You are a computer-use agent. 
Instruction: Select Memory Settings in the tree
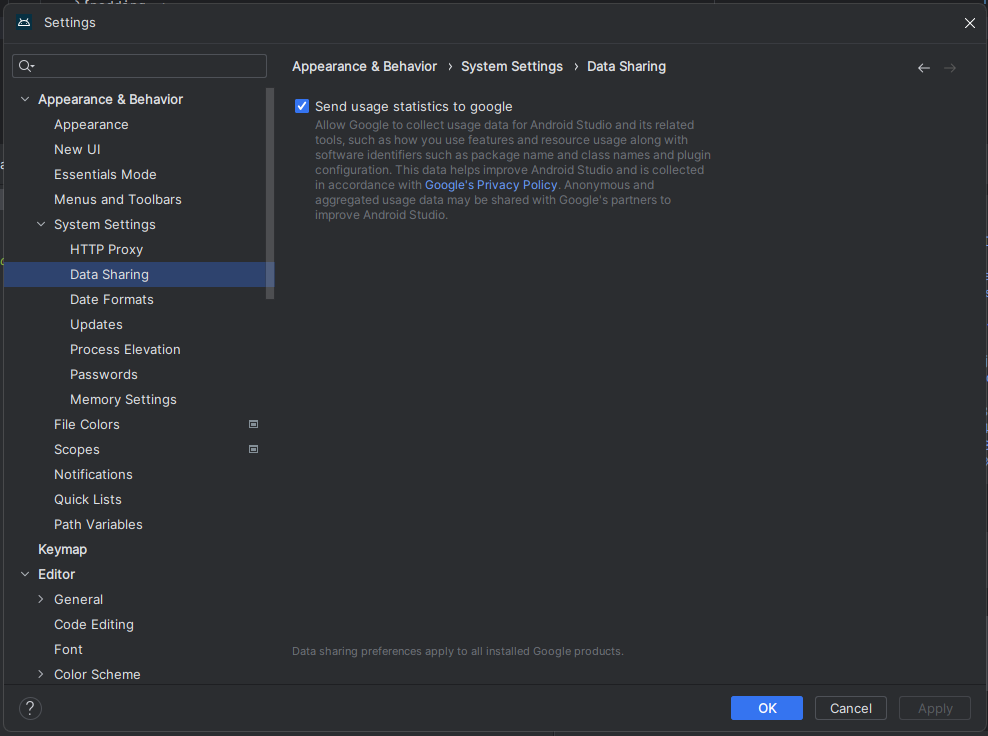[x=123, y=399]
